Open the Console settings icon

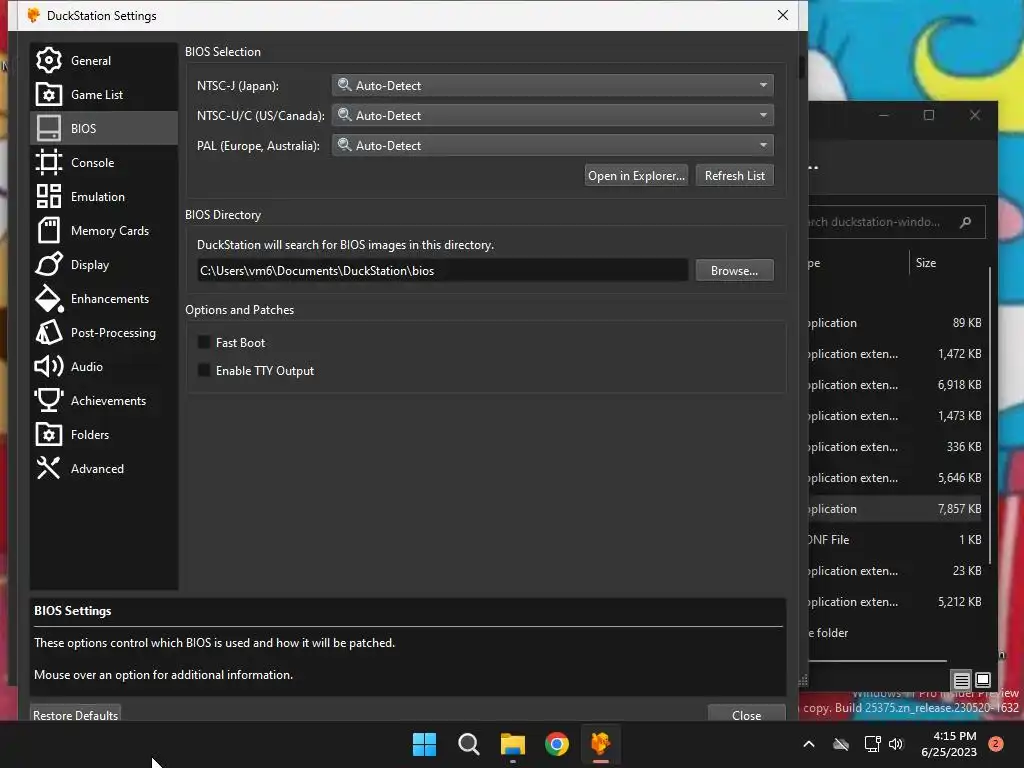(48, 162)
